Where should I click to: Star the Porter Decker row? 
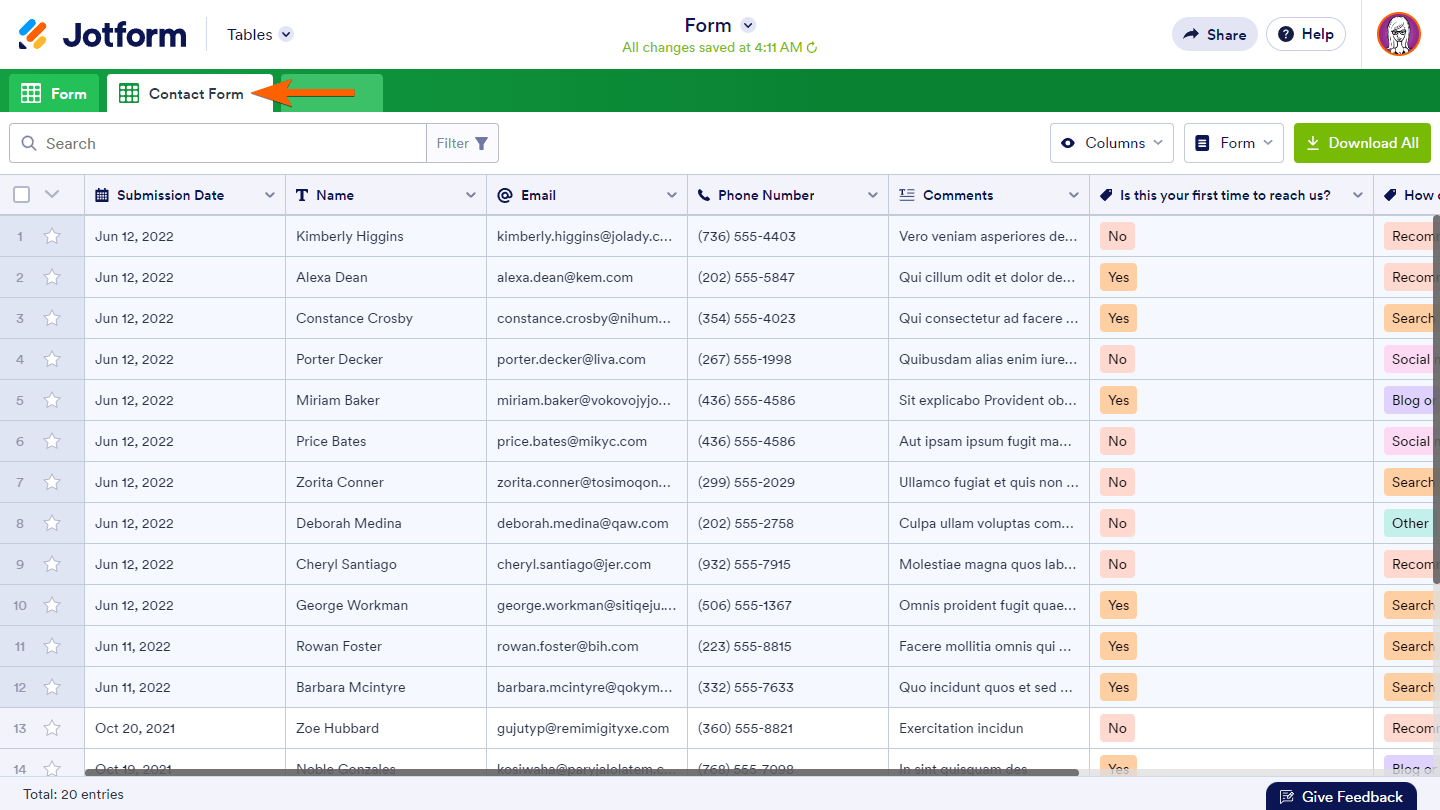coord(52,360)
